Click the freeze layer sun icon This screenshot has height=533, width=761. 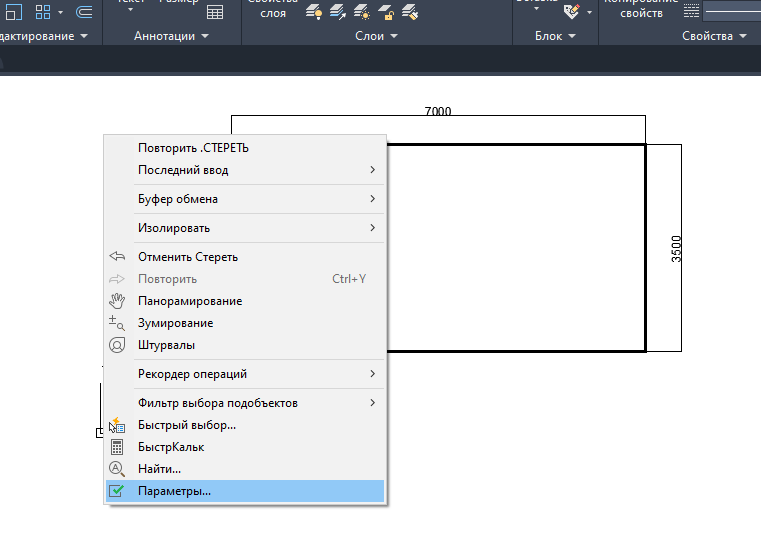click(x=362, y=12)
